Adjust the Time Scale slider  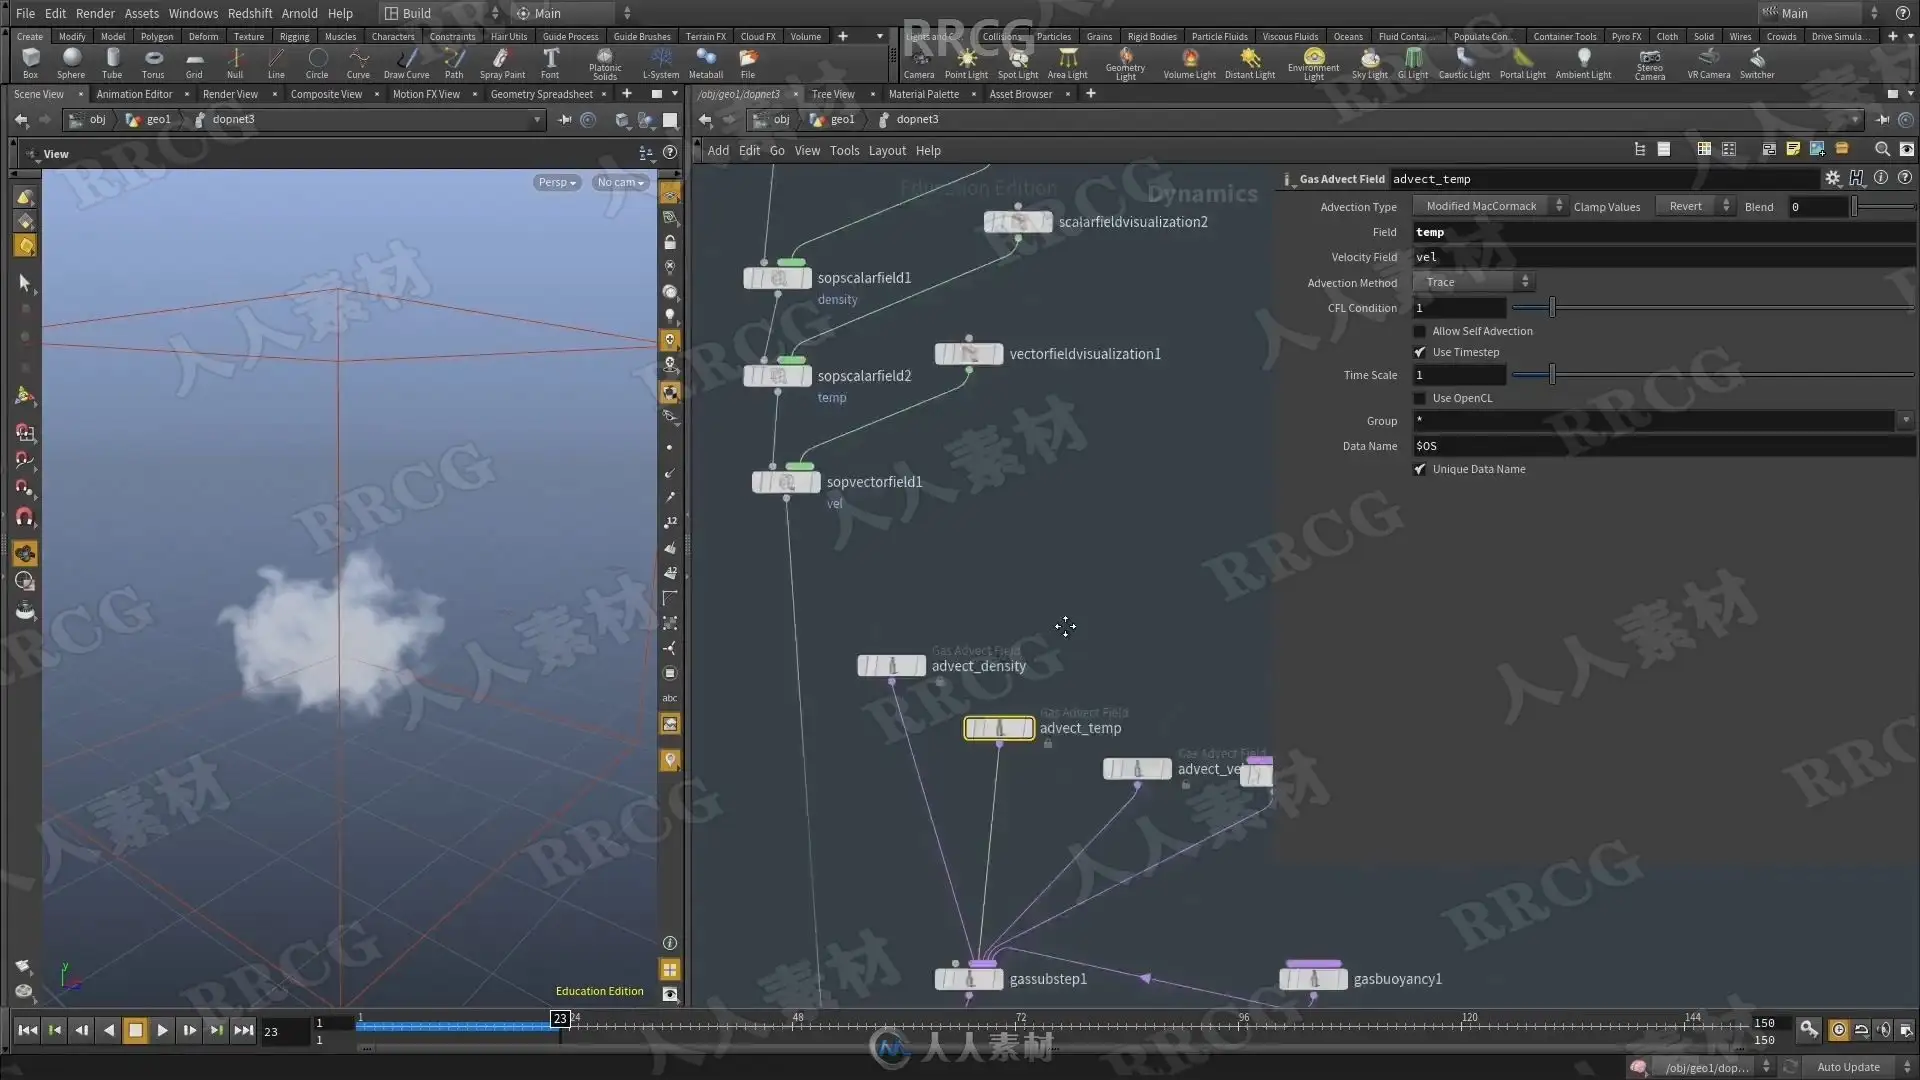[1713, 375]
